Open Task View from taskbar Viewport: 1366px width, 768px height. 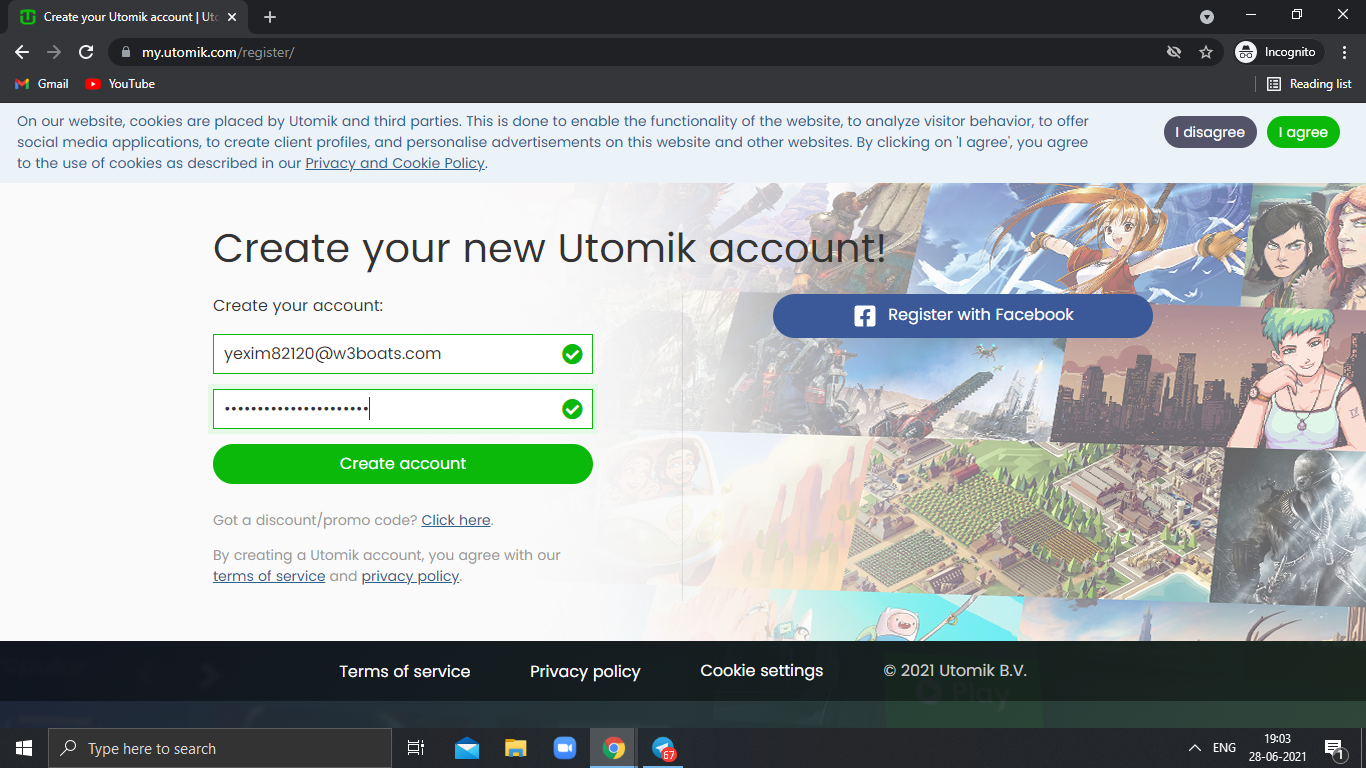[x=416, y=748]
